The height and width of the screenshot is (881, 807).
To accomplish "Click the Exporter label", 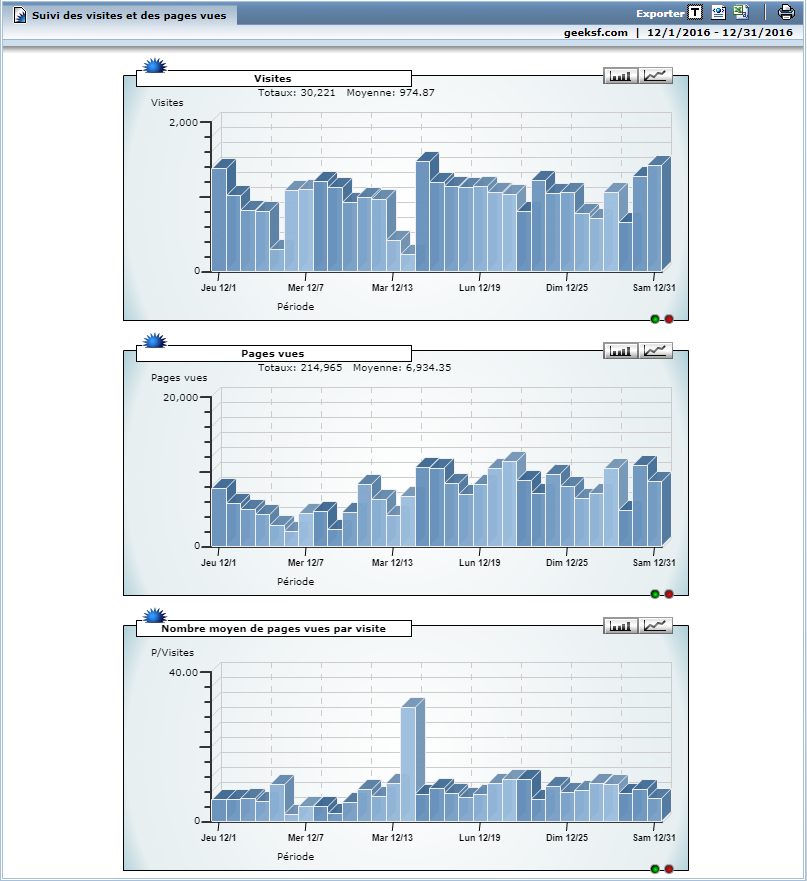I will 660,13.
